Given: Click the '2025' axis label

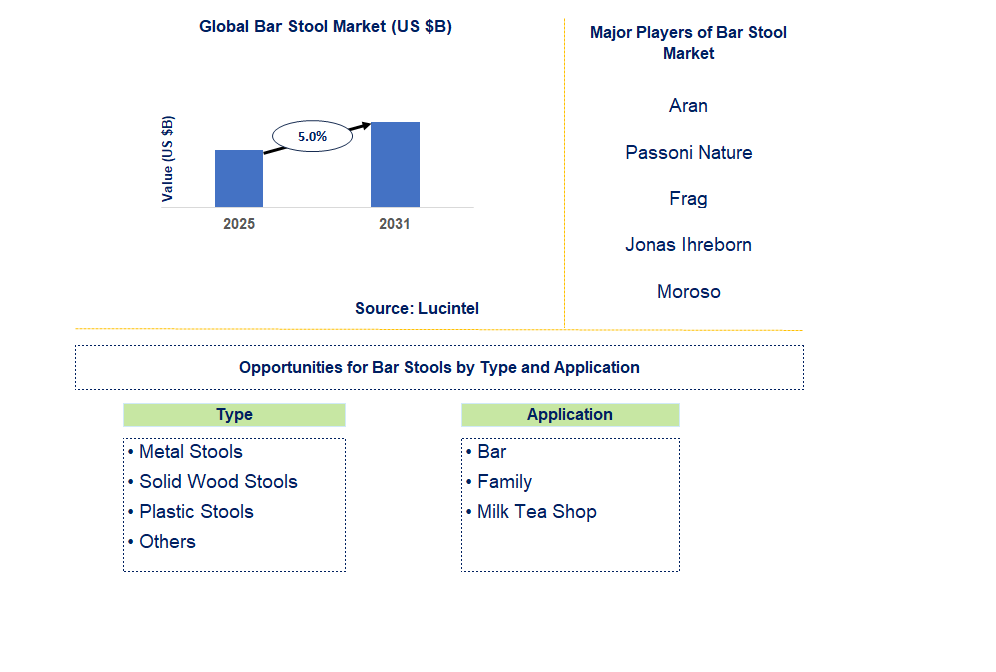Looking at the screenshot, I should 239,224.
